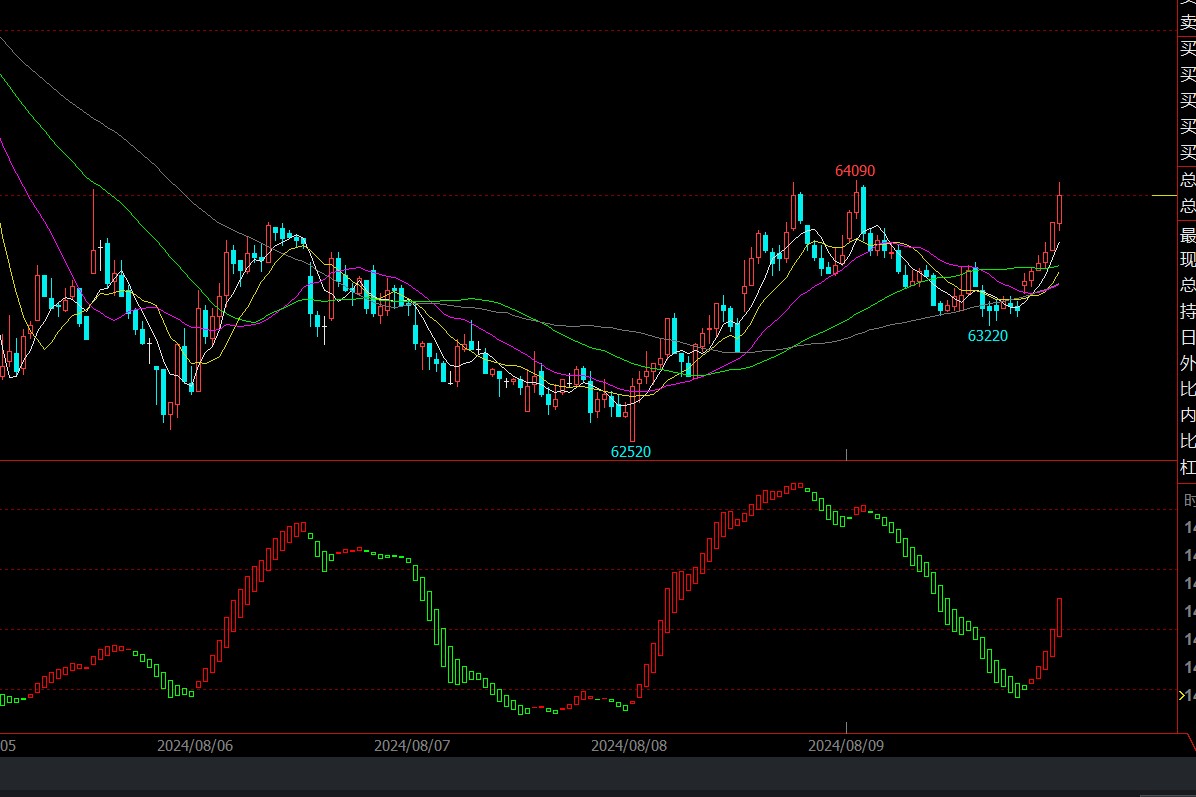1196x797 pixels.
Task: Select the 2024/08/07 date axis label
Action: [412, 746]
